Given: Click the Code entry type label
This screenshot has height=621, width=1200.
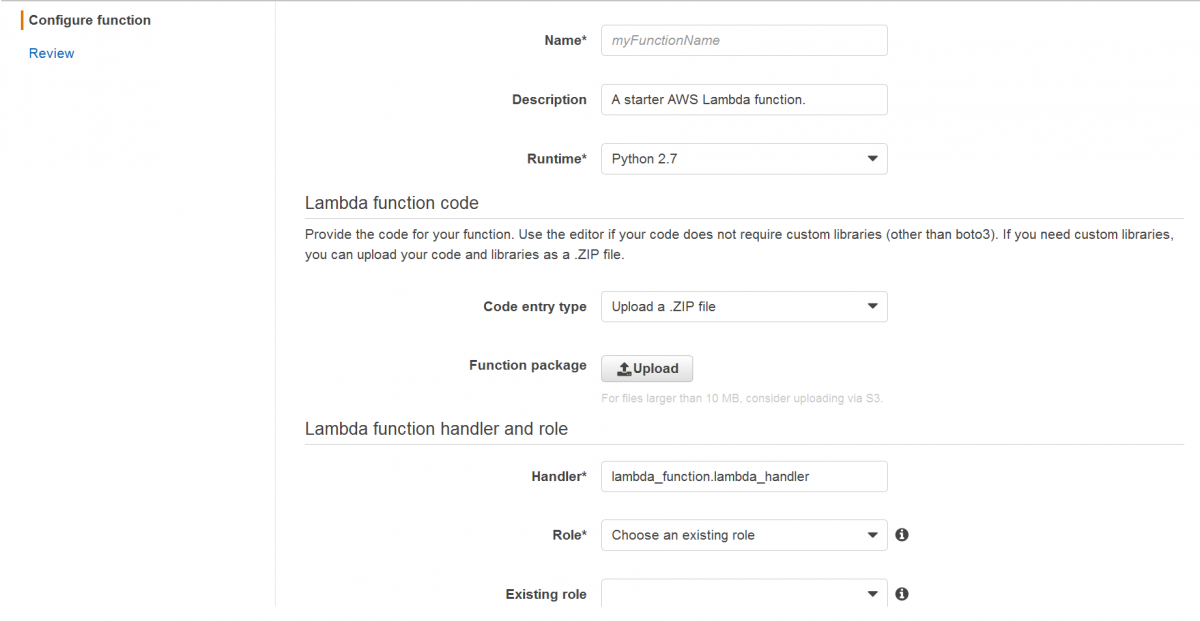Looking at the screenshot, I should [535, 307].
